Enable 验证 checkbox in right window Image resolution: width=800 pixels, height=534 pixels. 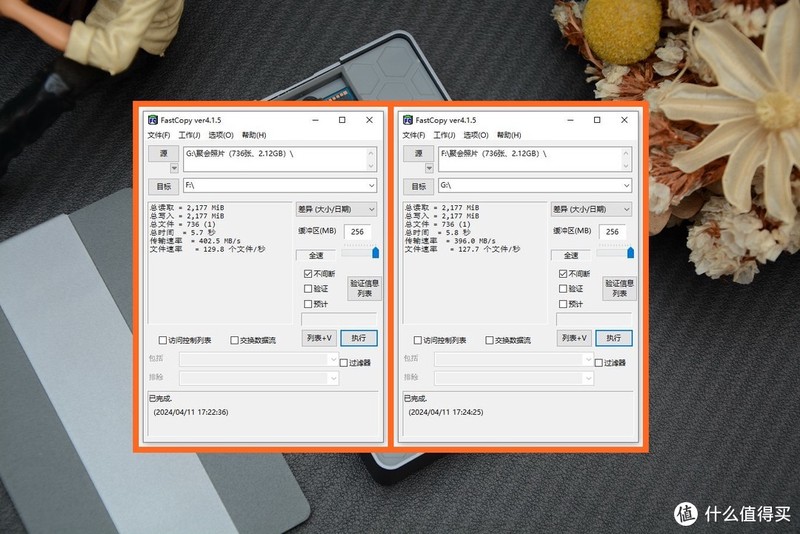(x=563, y=289)
